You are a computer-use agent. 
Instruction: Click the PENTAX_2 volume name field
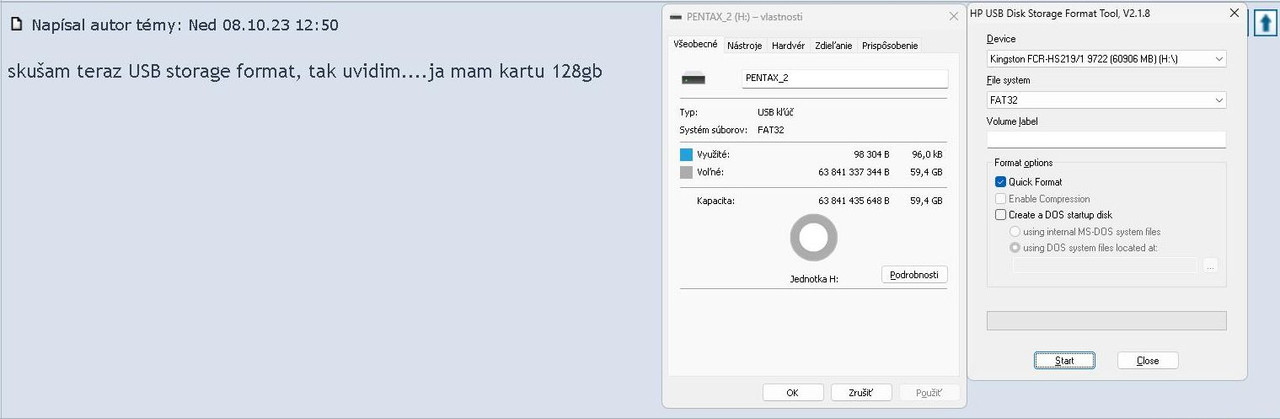point(845,79)
